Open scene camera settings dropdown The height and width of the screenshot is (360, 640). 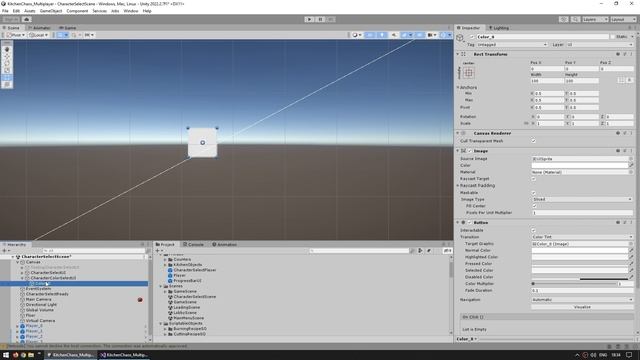click(432, 35)
